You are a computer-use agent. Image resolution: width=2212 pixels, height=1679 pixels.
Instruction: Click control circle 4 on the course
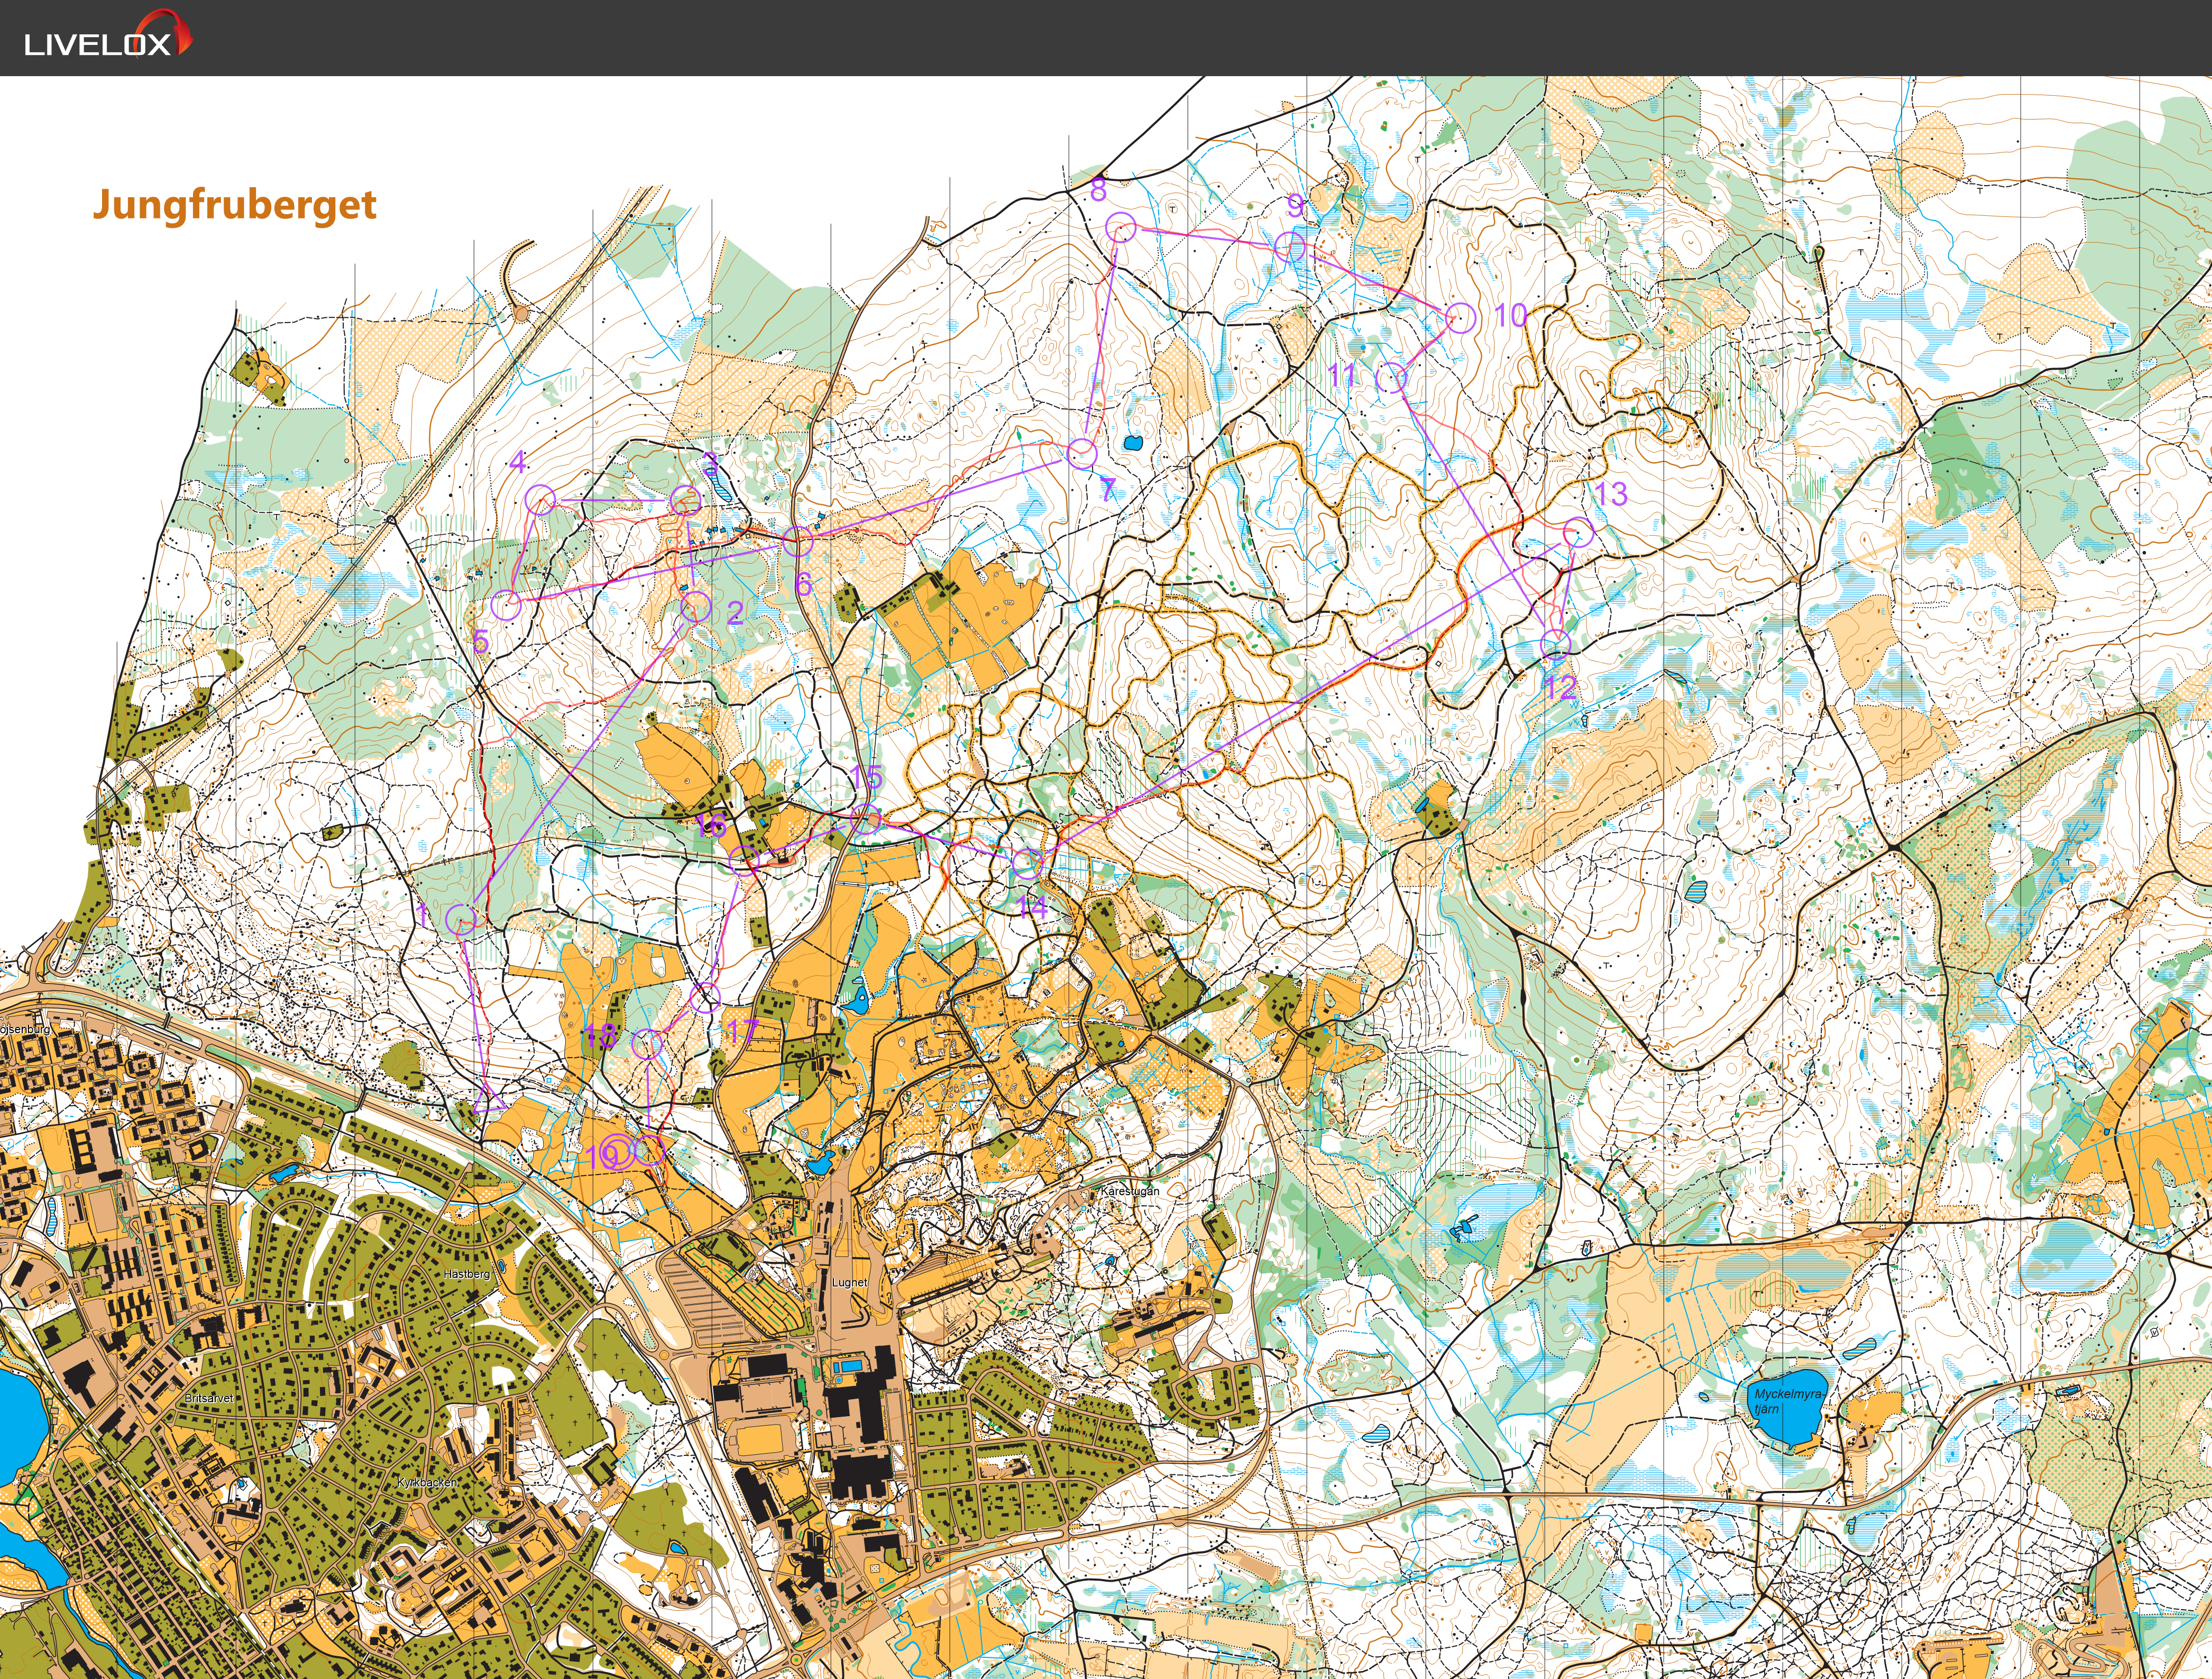pyautogui.click(x=541, y=499)
